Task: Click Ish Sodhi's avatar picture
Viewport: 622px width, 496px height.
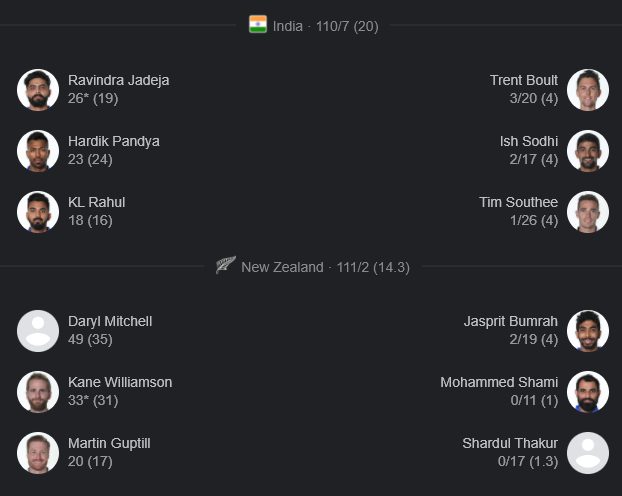Action: click(587, 151)
